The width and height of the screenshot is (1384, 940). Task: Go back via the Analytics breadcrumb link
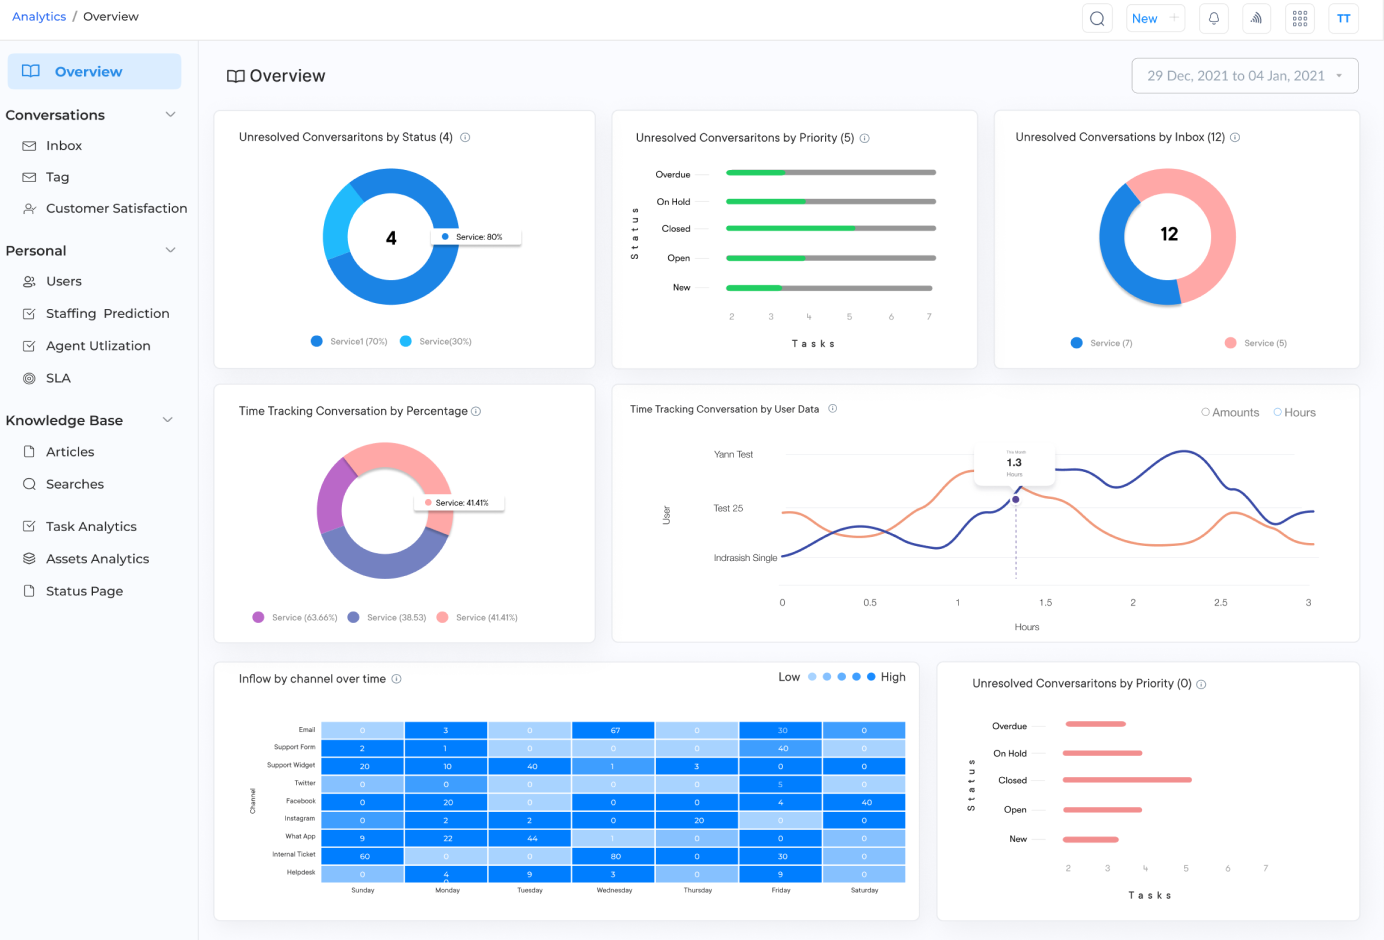(x=39, y=16)
